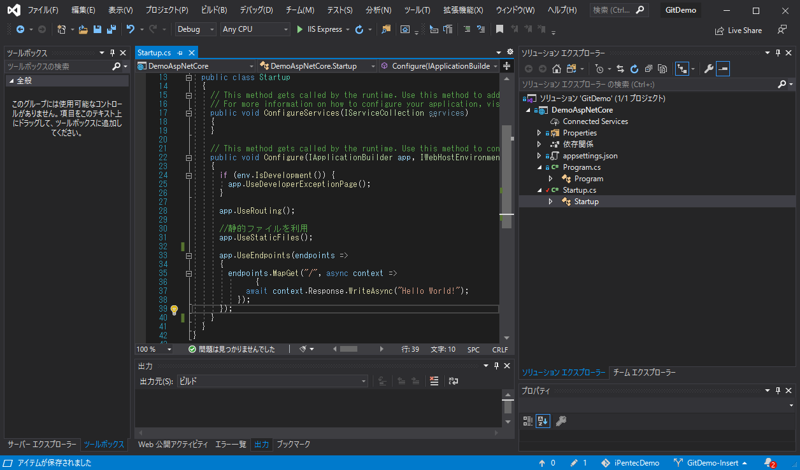Switch to ブックマーク tab
Viewport: 800px width, 470px height.
pos(293,444)
